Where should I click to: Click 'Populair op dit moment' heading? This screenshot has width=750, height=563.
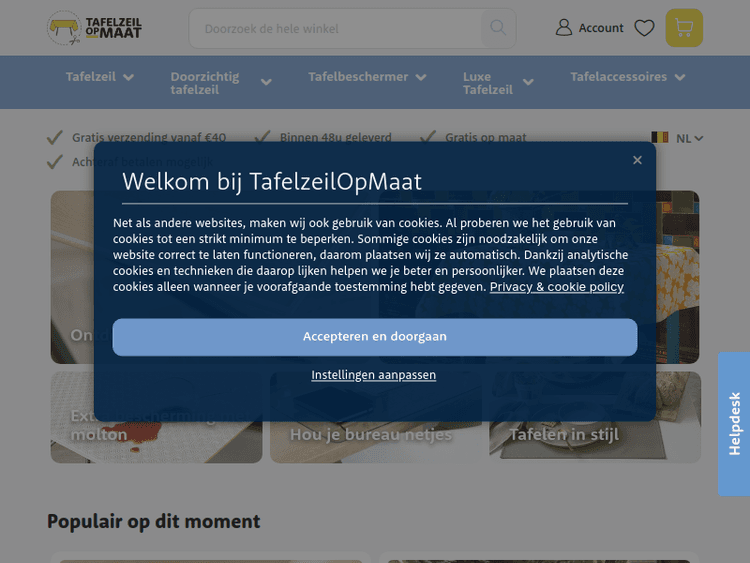[x=154, y=521]
